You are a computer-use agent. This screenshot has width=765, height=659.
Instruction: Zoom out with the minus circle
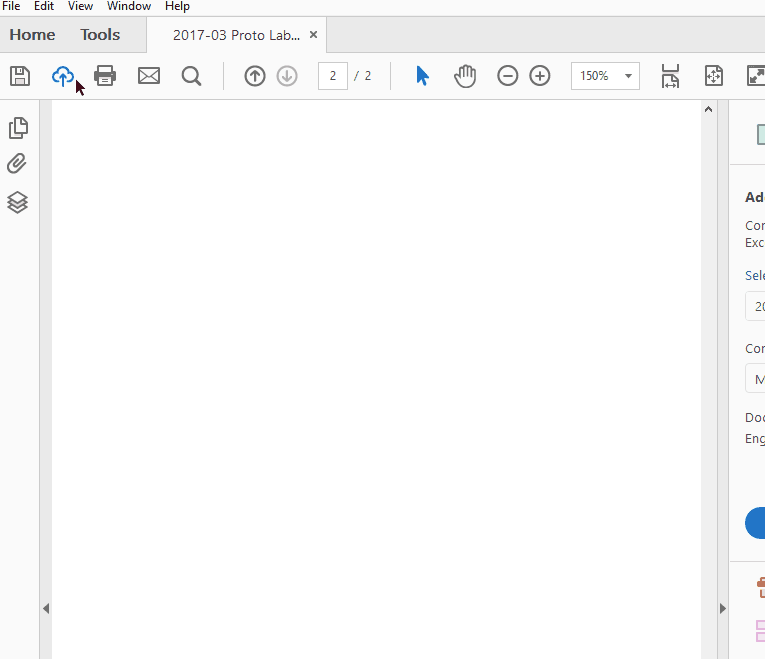(x=507, y=76)
